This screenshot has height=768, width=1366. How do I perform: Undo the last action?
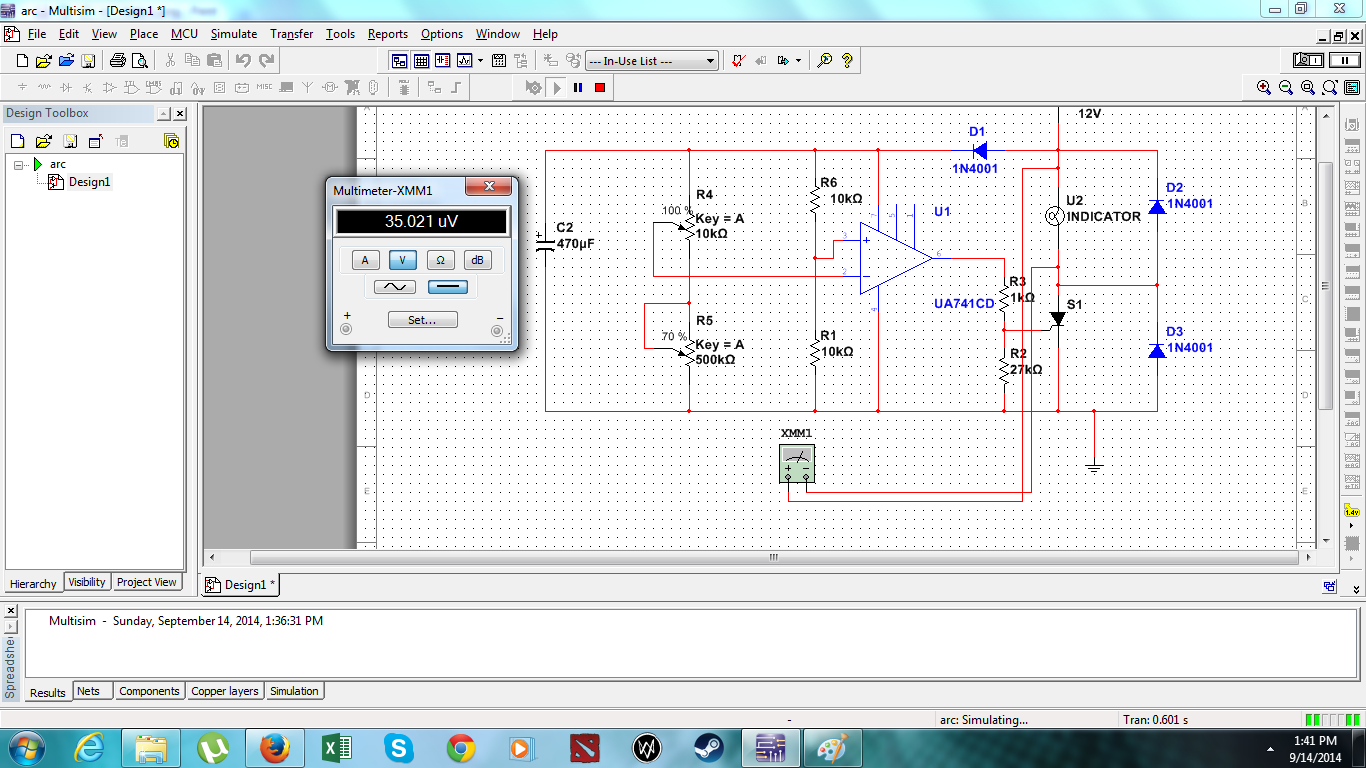[x=244, y=60]
